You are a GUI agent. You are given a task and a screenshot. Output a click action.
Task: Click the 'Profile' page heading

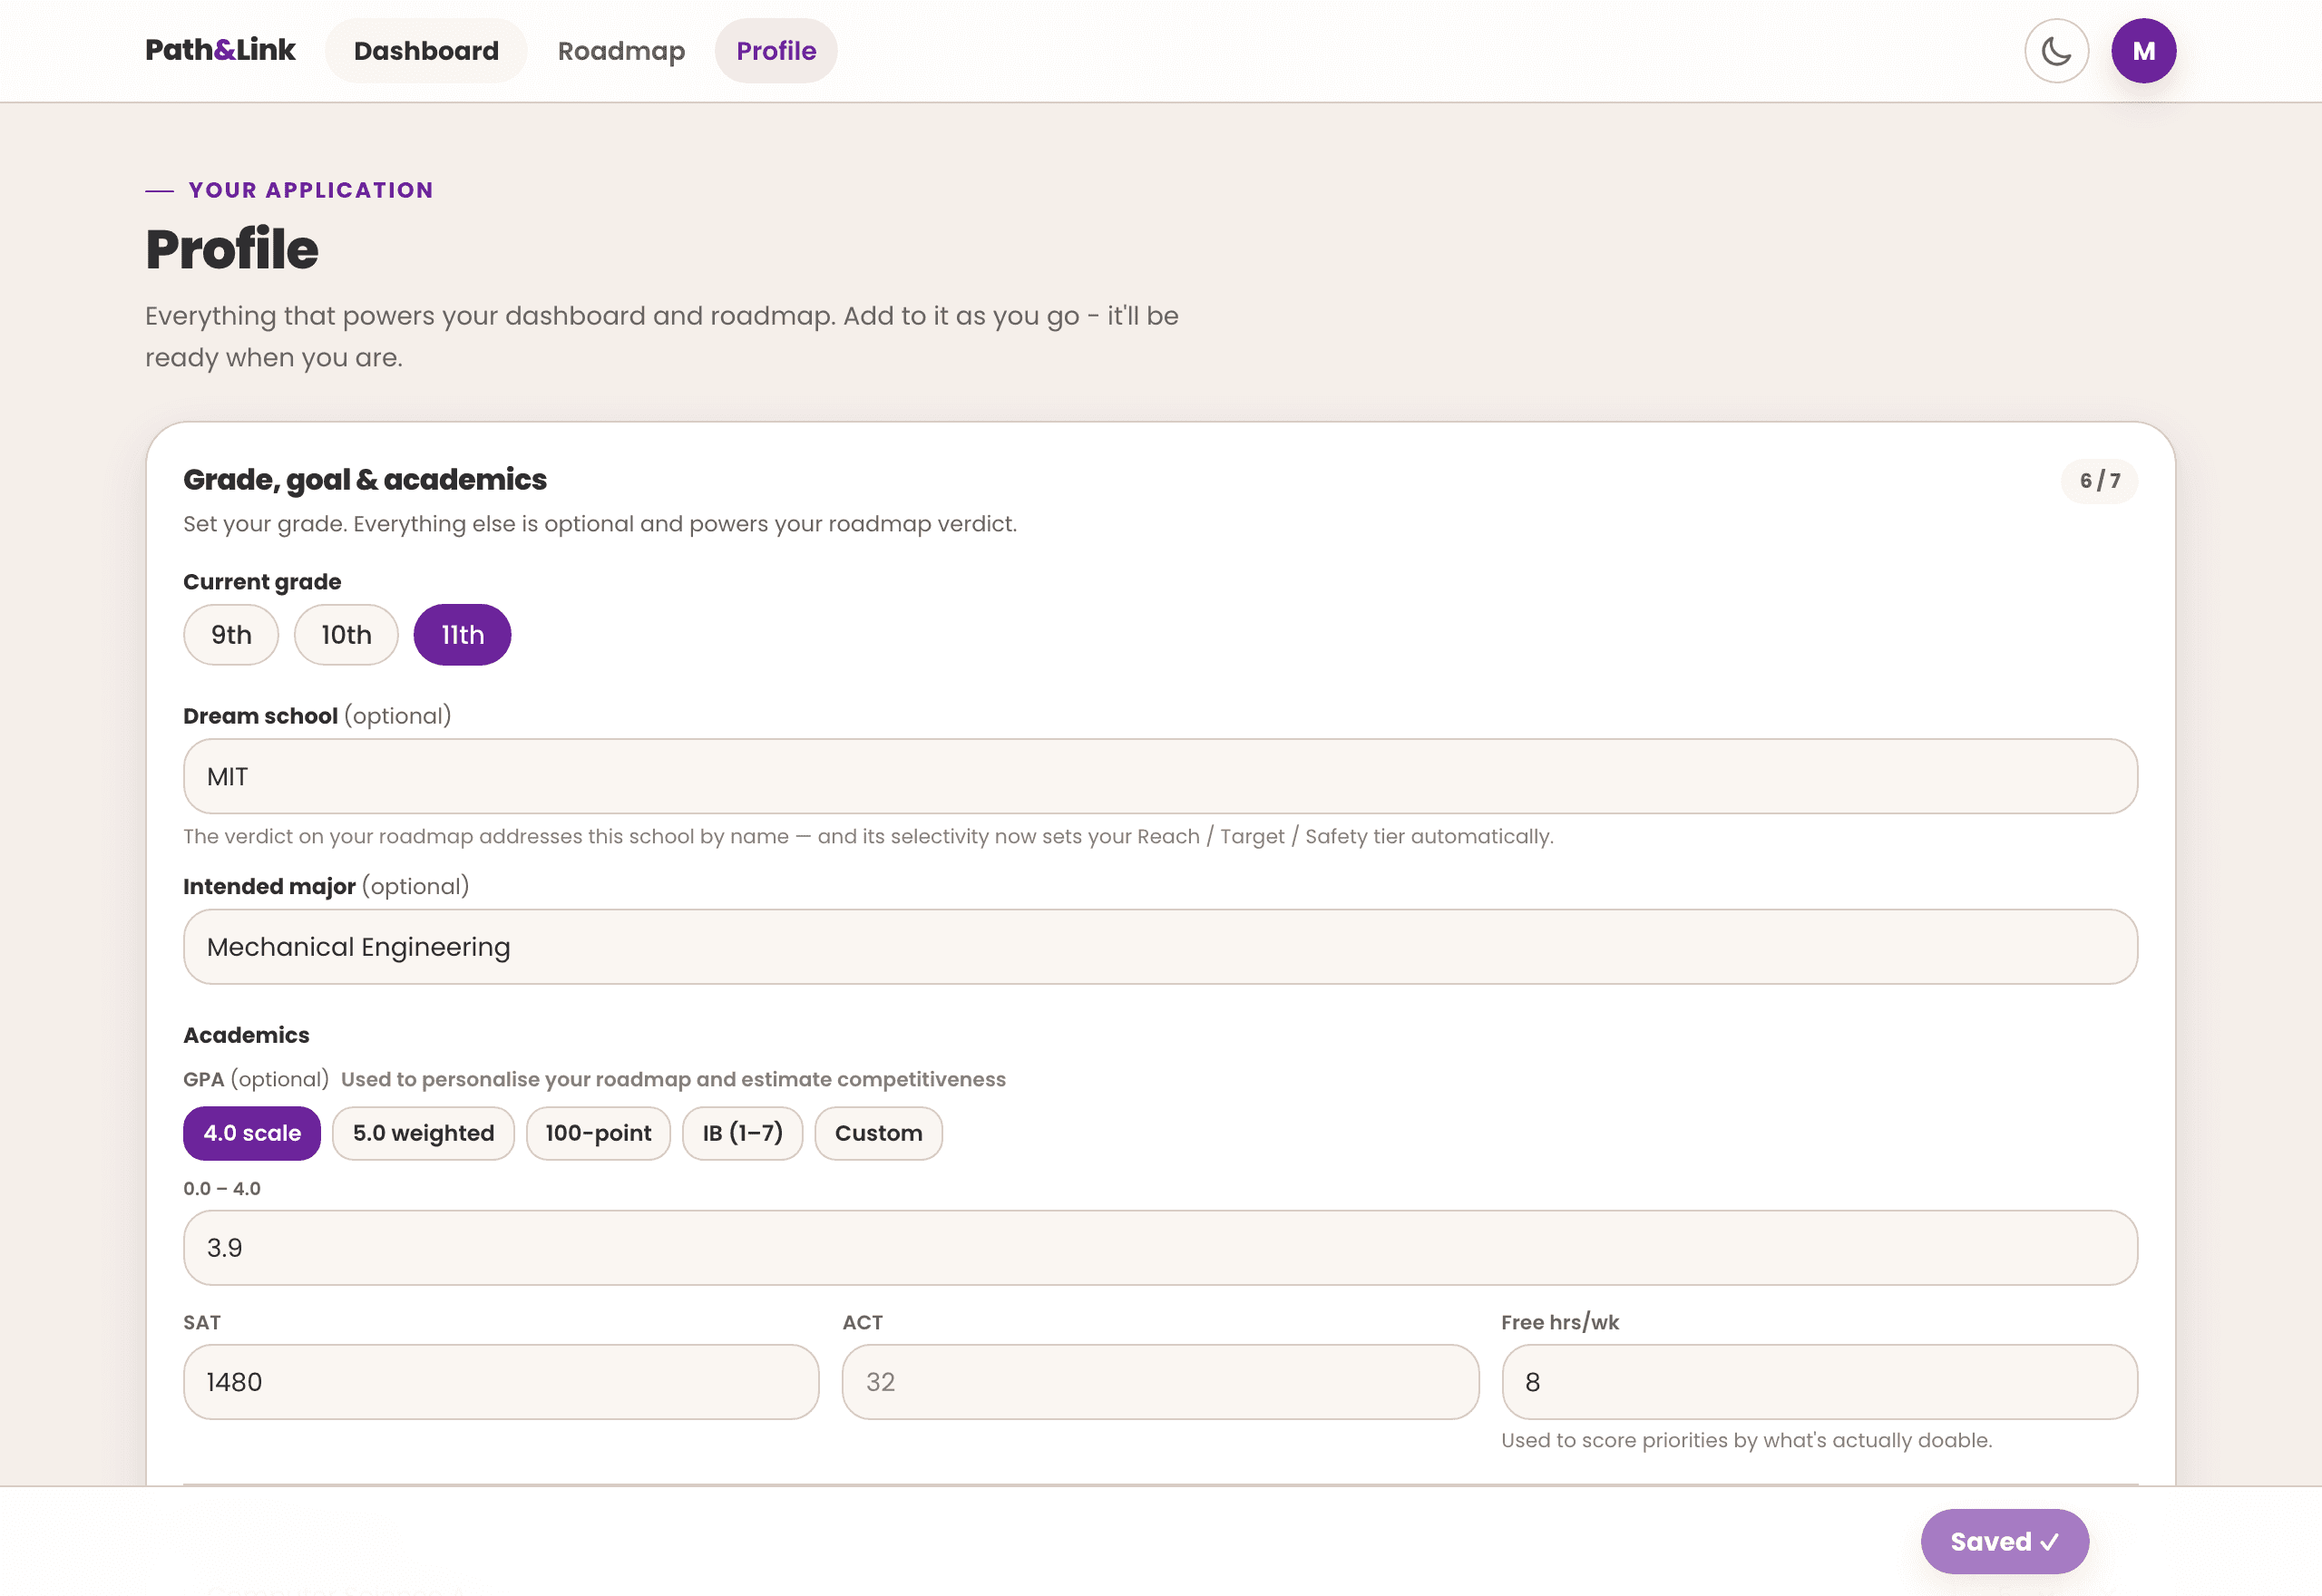click(x=232, y=249)
